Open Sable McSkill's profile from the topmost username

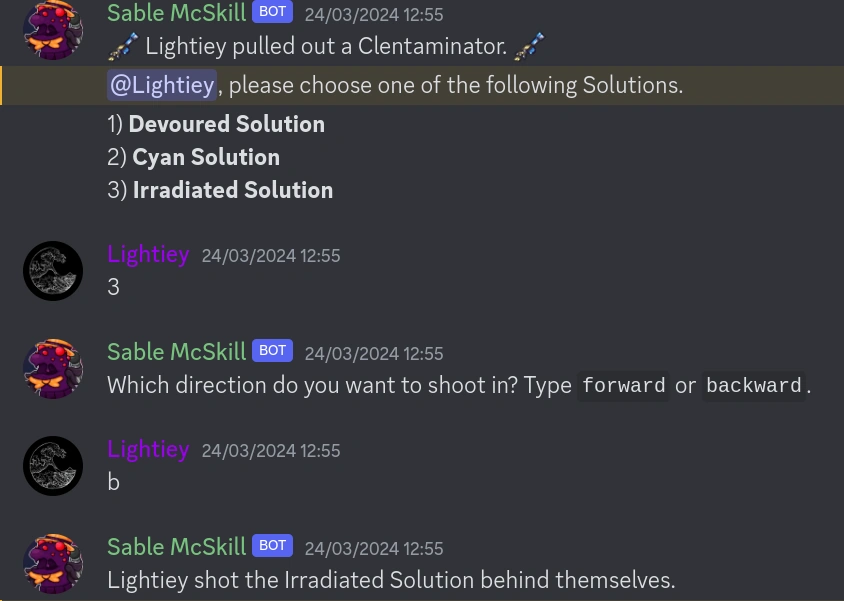click(x=176, y=13)
